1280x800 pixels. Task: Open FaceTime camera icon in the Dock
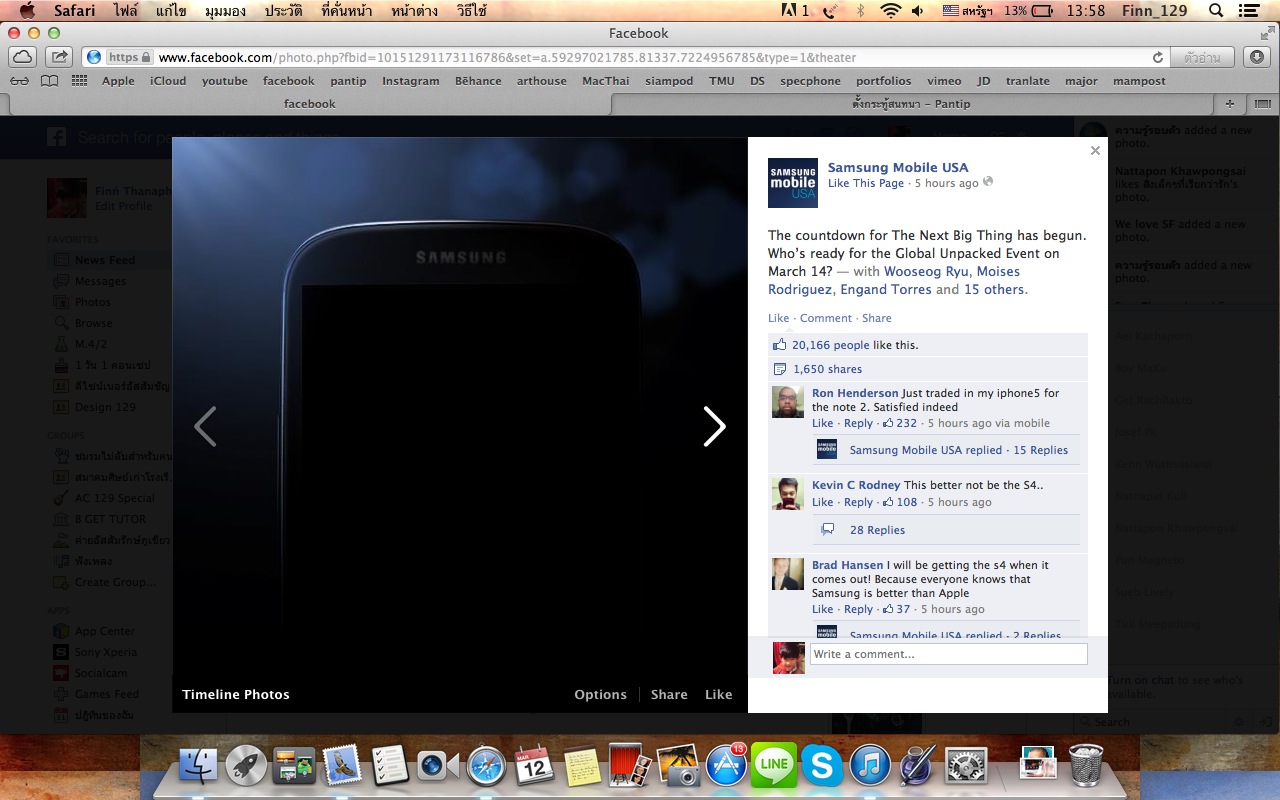[x=438, y=766]
